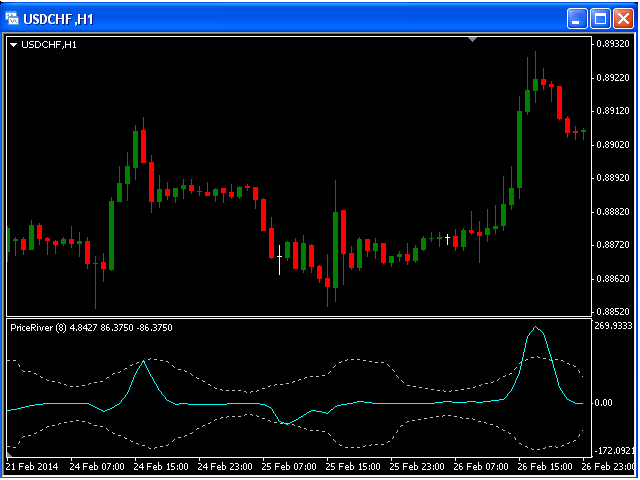Click the tall white doji candle near 25 Feb 07:00
The height and width of the screenshot is (480, 640).
tap(280, 260)
